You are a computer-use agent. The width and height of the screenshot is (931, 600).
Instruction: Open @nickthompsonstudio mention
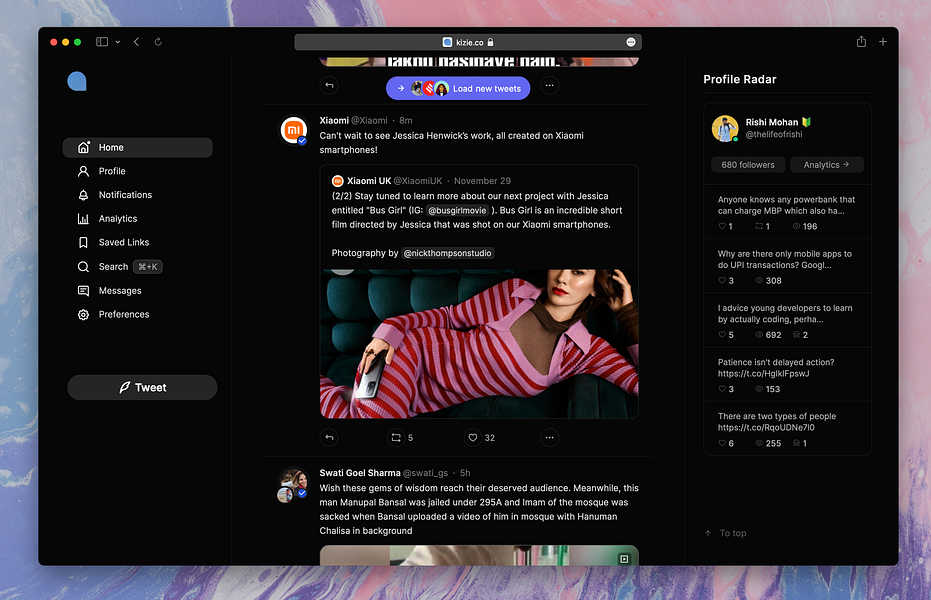[x=448, y=253]
